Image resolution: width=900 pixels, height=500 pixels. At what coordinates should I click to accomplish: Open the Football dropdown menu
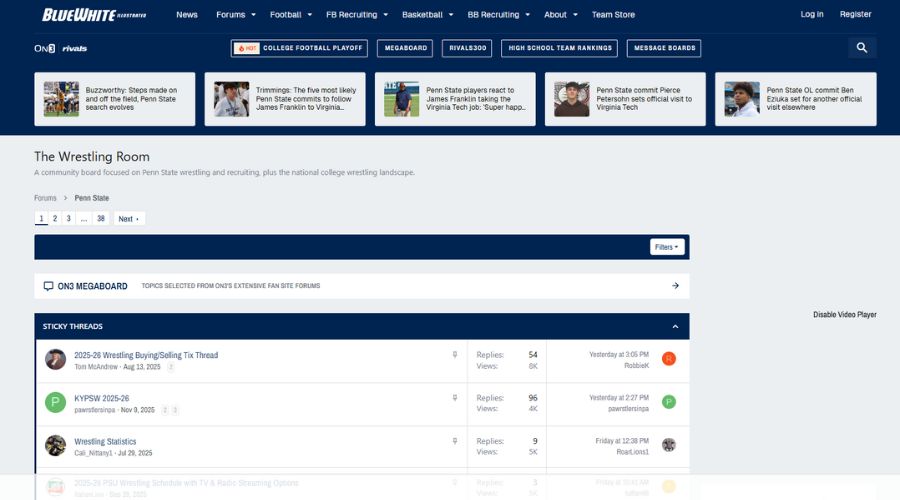click(x=290, y=15)
